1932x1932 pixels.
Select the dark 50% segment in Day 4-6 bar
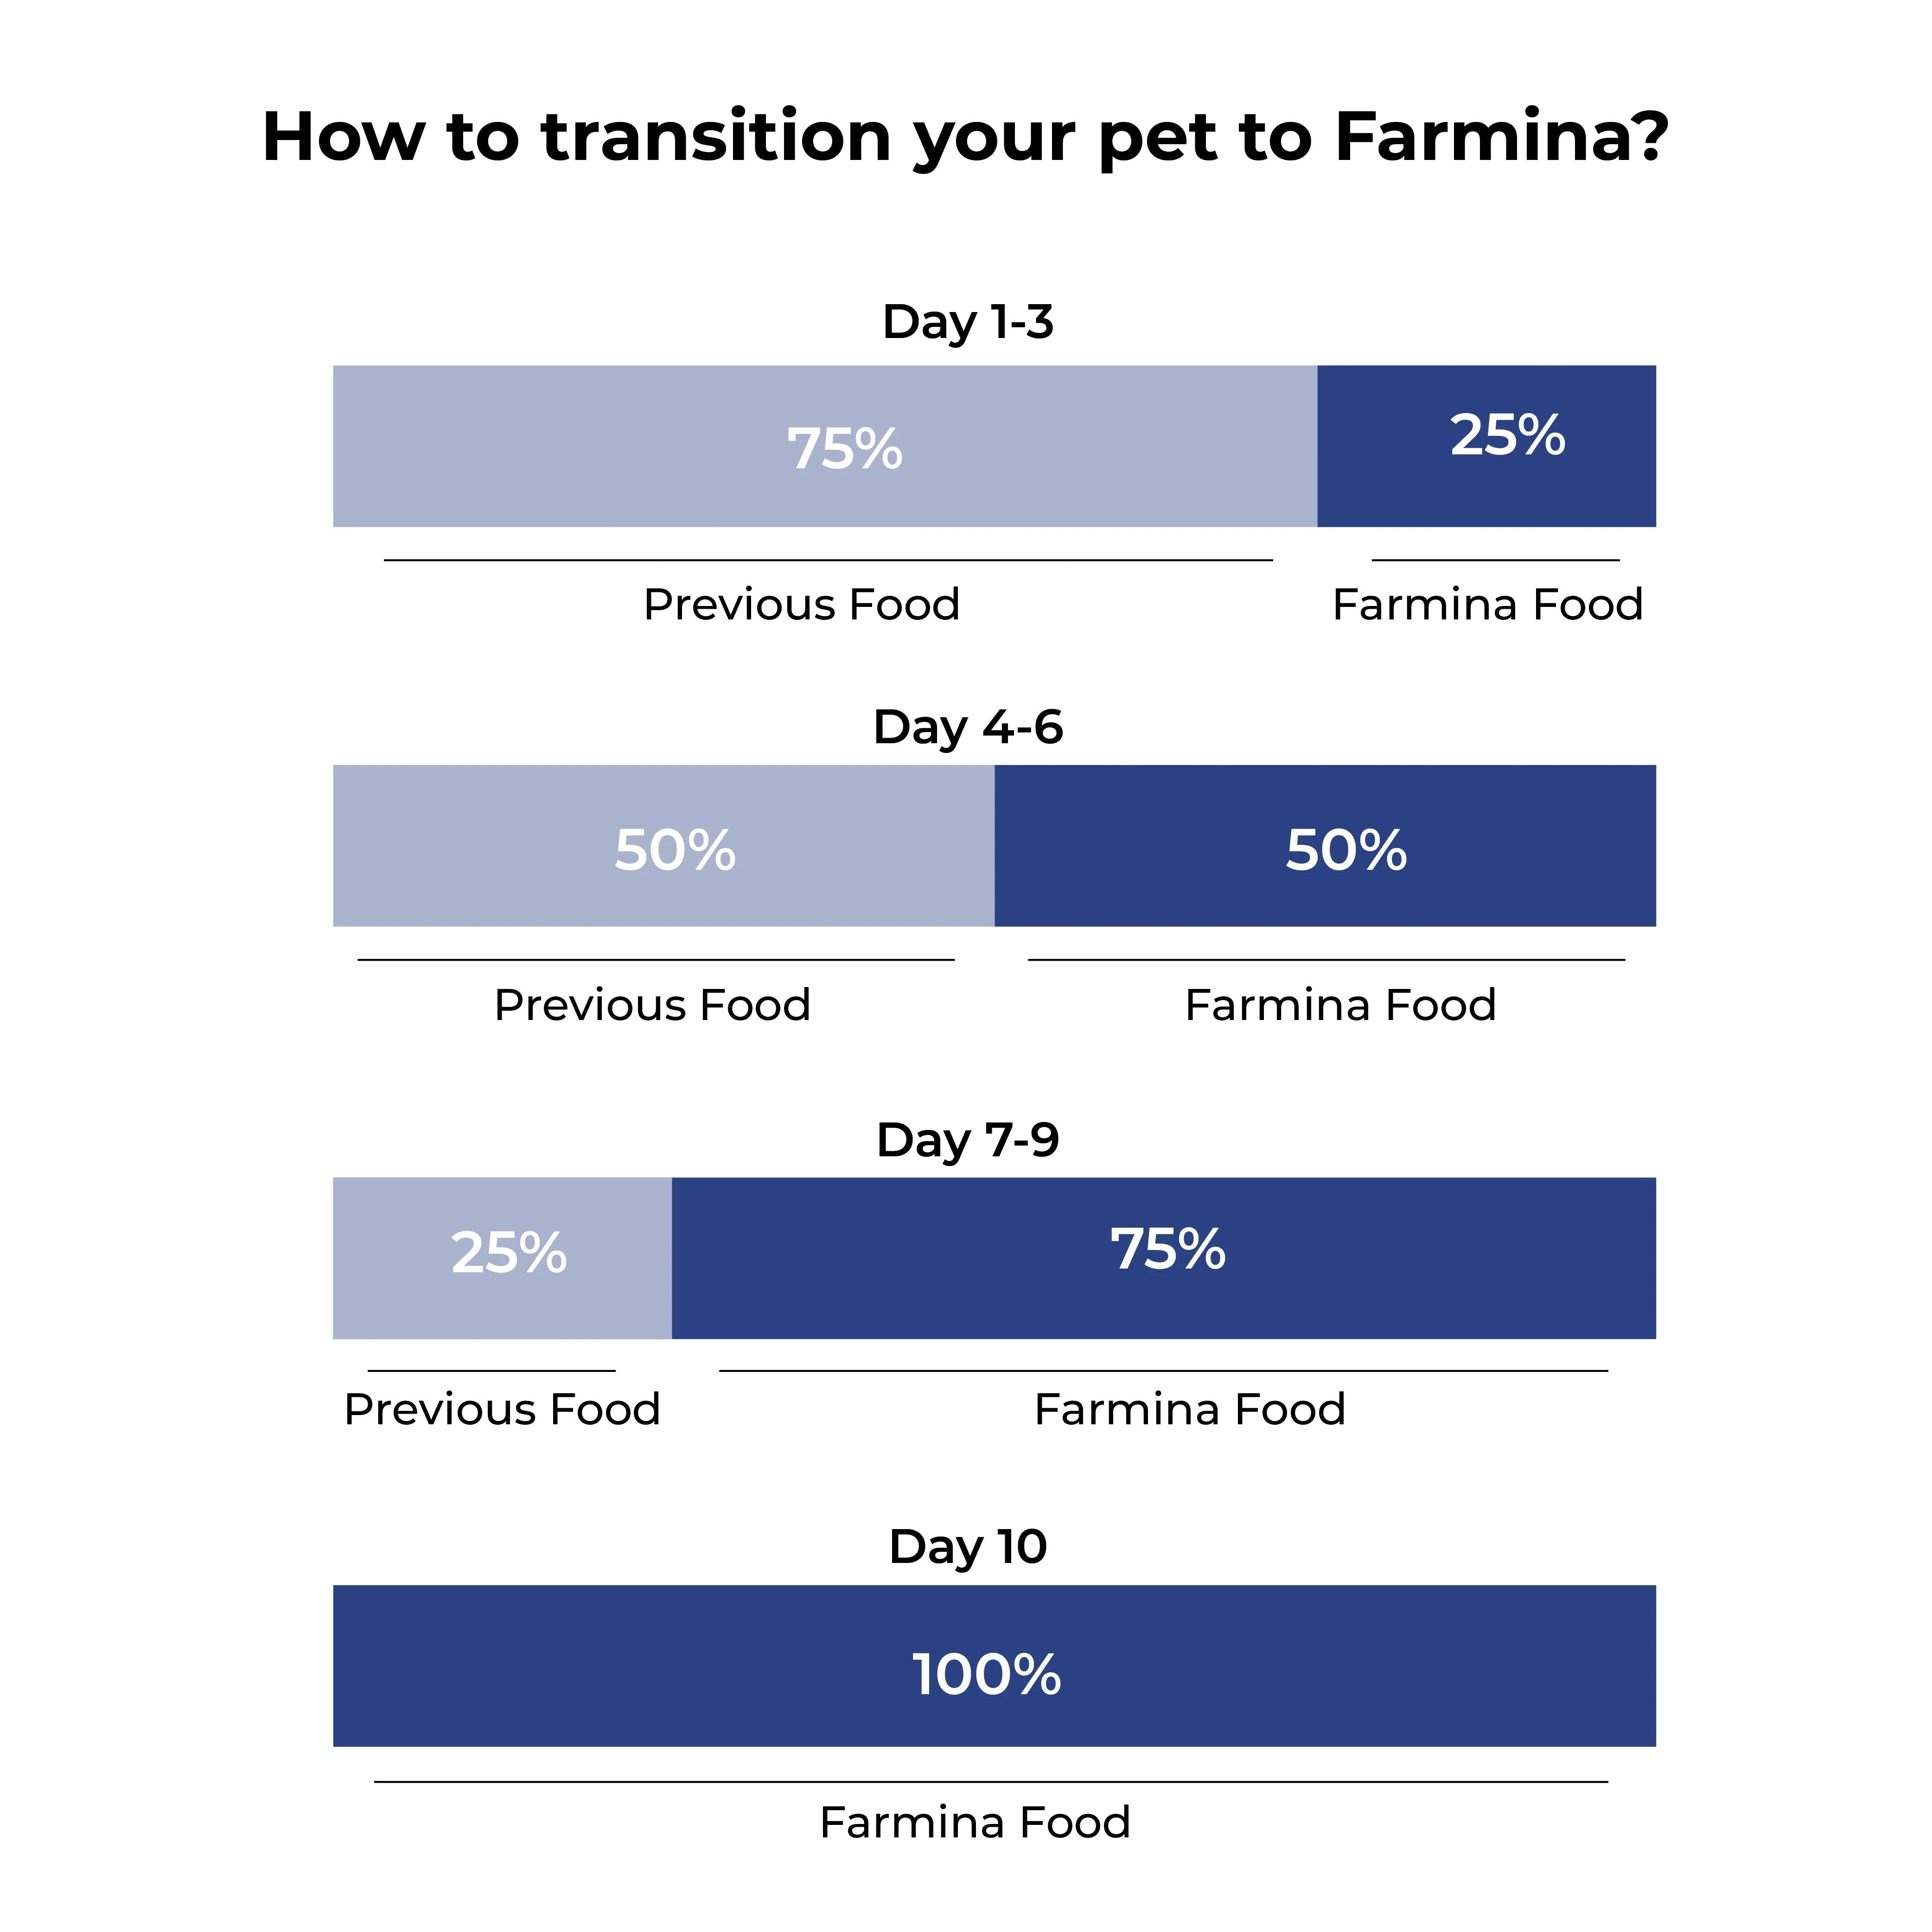[1325, 846]
